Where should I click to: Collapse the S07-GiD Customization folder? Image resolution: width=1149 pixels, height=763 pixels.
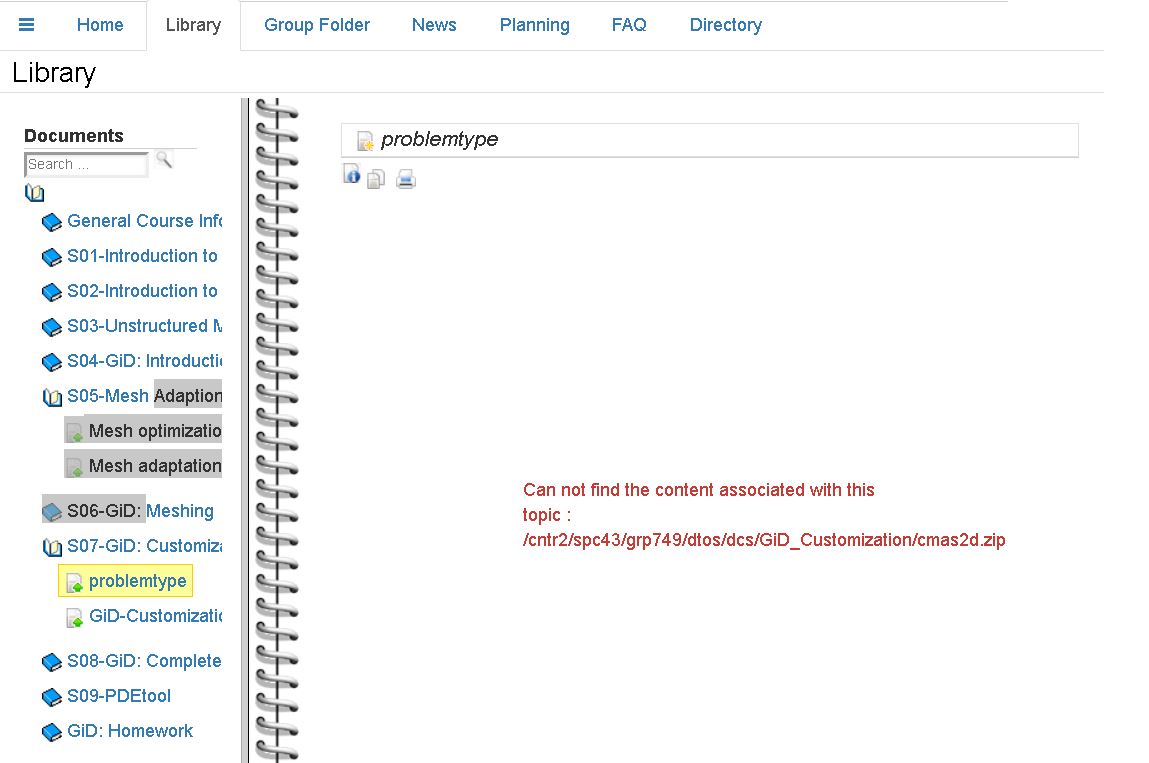(52, 547)
